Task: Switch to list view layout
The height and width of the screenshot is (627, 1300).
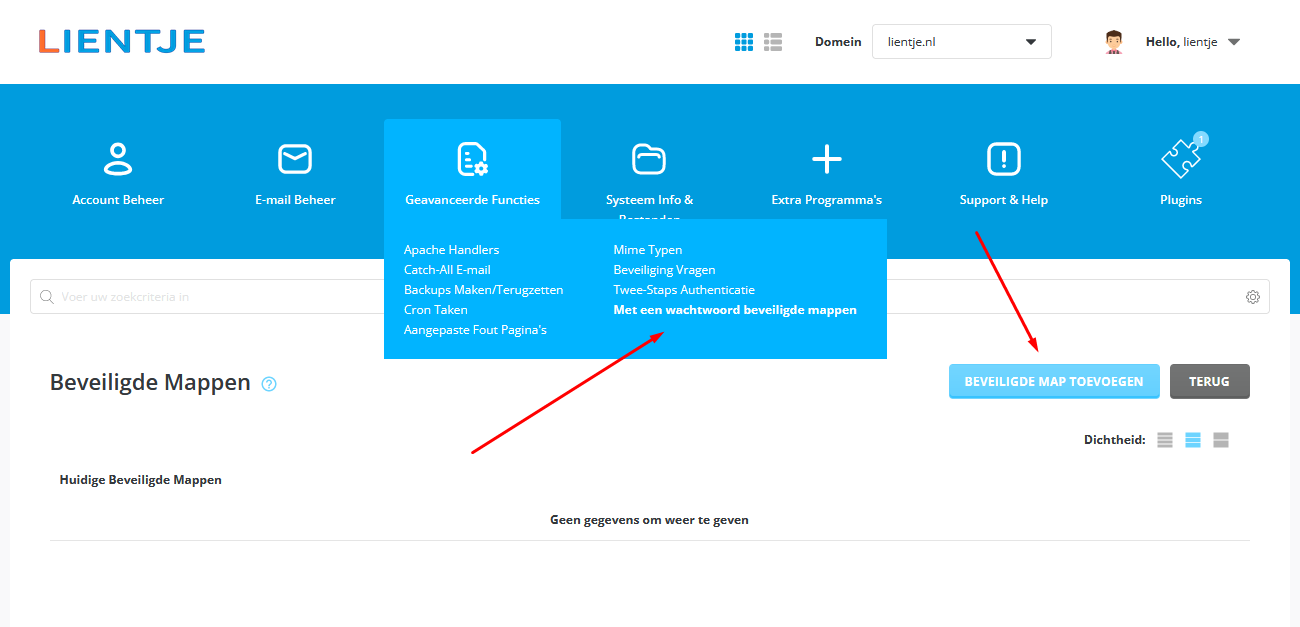Action: click(773, 42)
